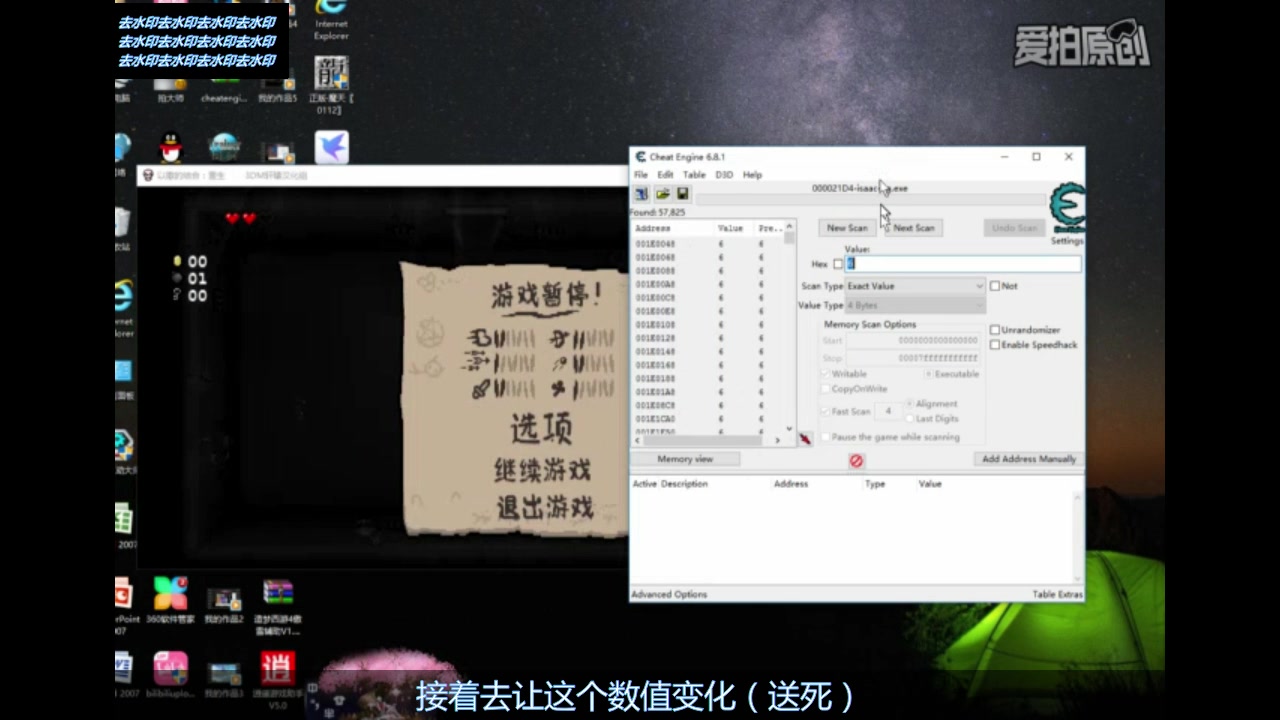This screenshot has height=720, width=1280.
Task: Open the 360软件管家 desktop icon
Action: [x=170, y=592]
